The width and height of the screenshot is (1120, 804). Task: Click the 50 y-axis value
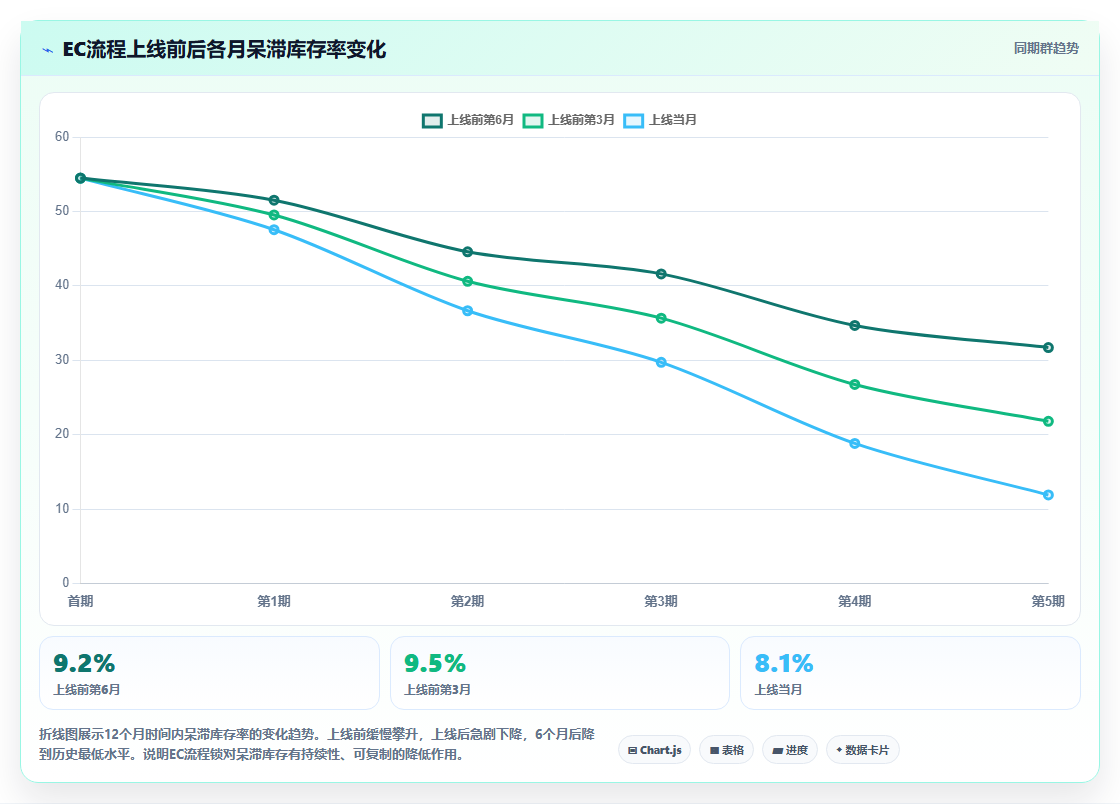(x=62, y=211)
